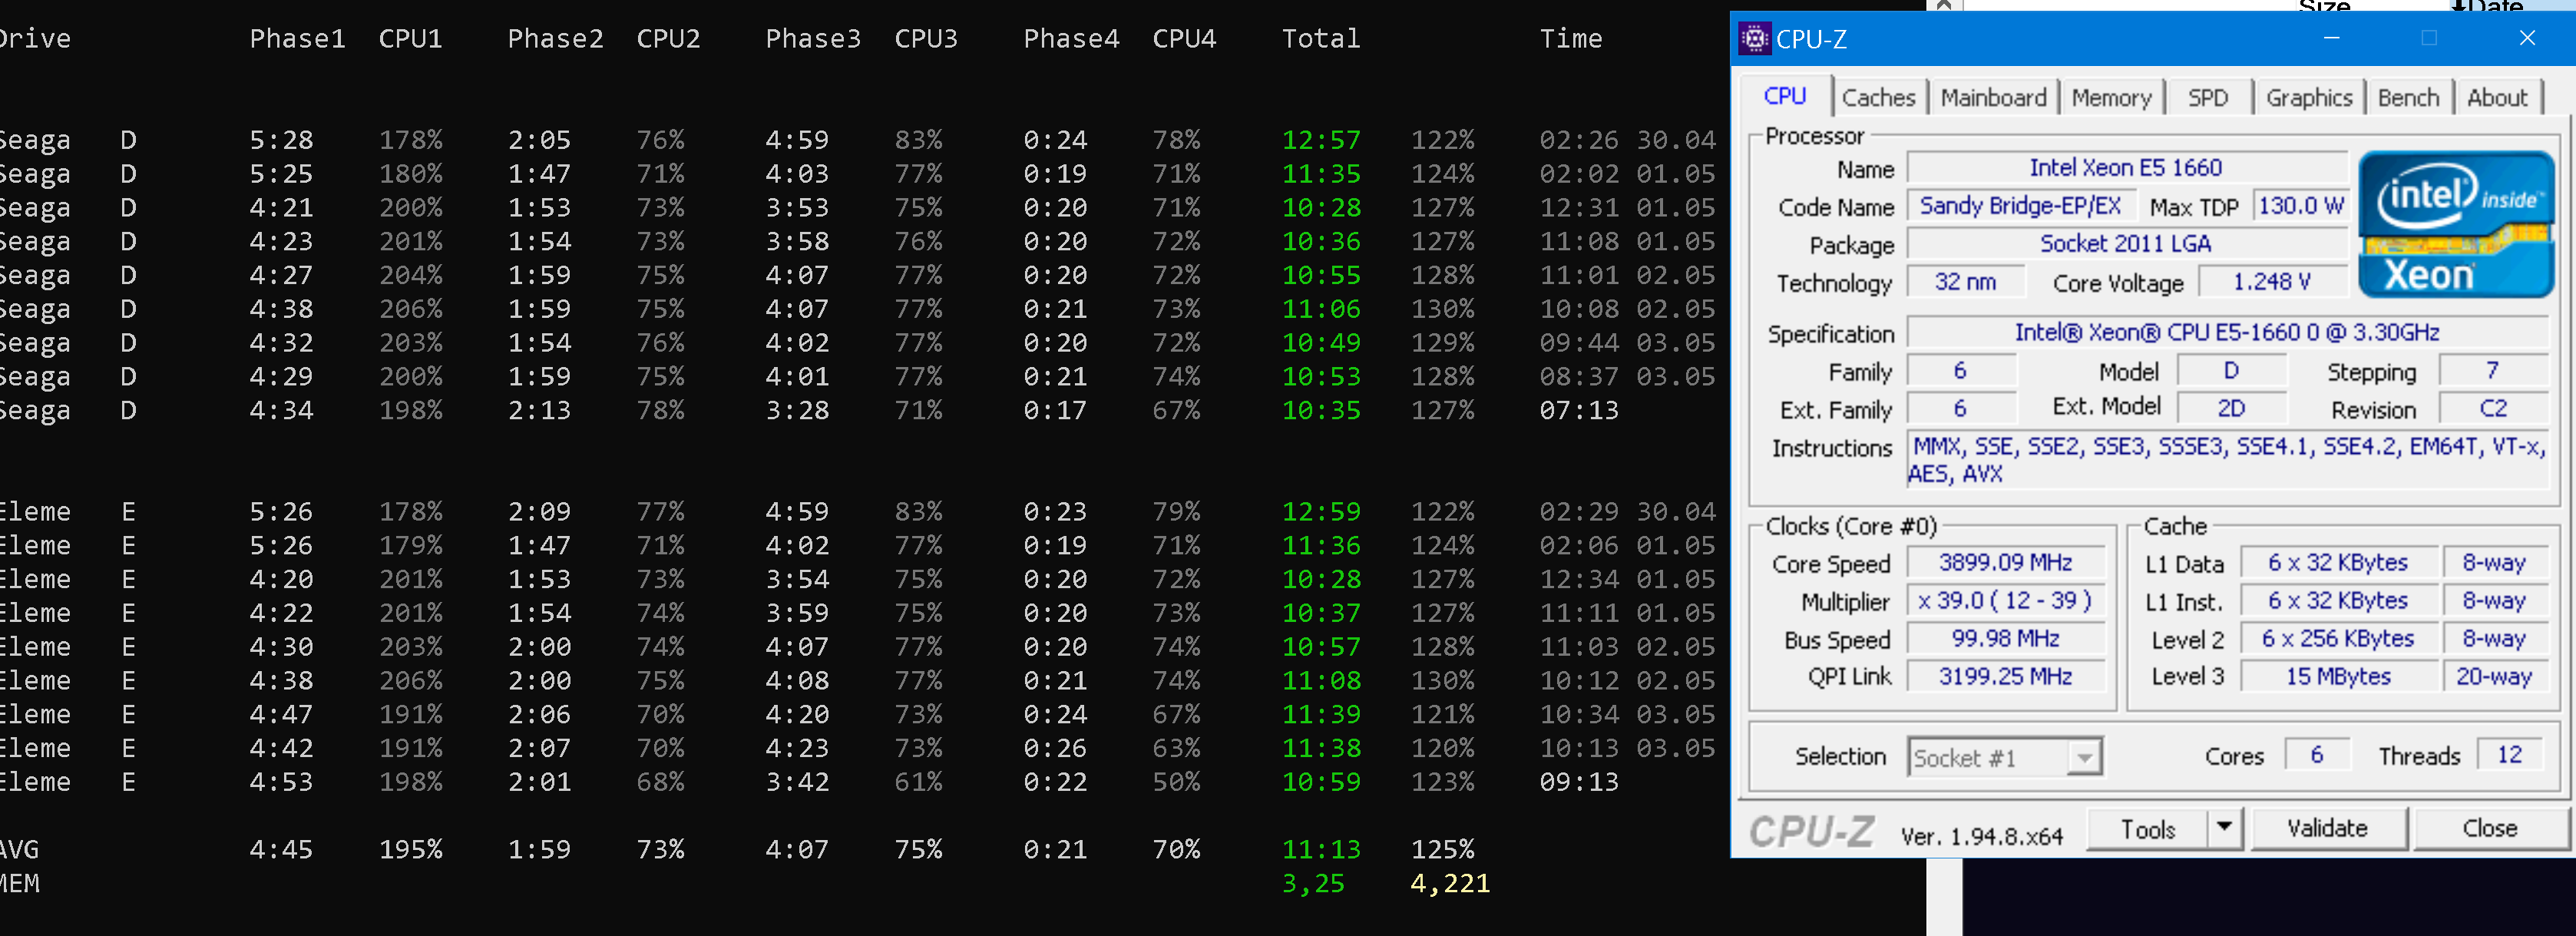Click the Threads value 12
The height and width of the screenshot is (936, 2576).
2509,754
